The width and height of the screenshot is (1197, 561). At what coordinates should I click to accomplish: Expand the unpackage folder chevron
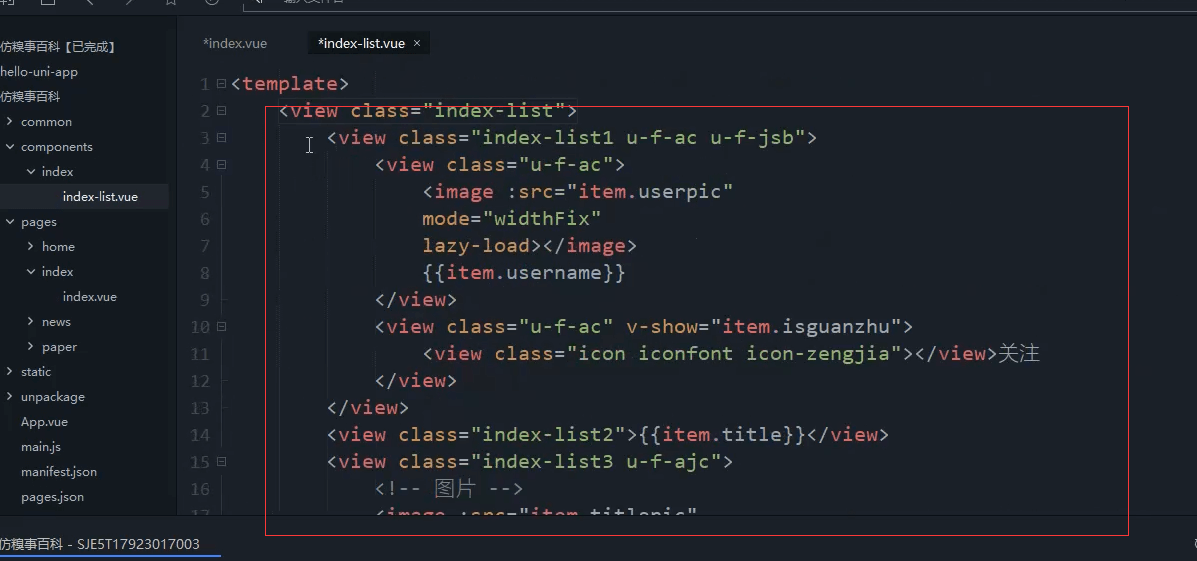coord(9,397)
